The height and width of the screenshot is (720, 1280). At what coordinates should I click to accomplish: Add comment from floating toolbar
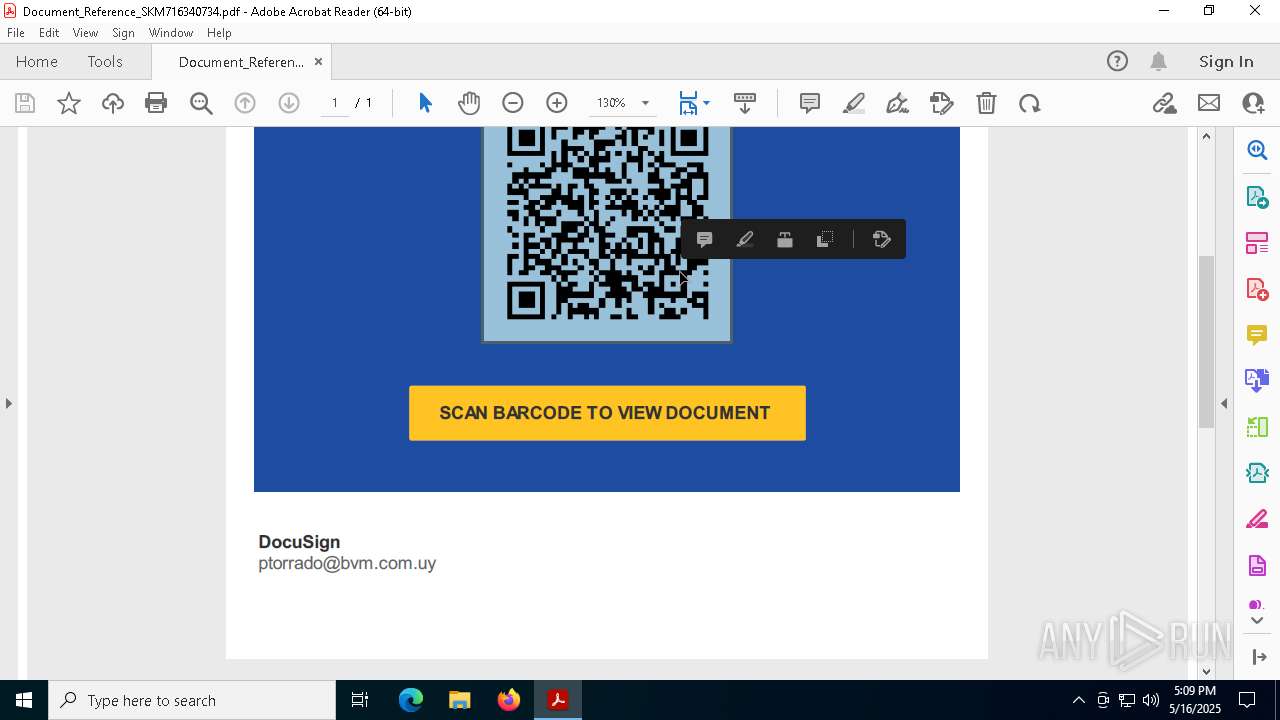tap(704, 239)
